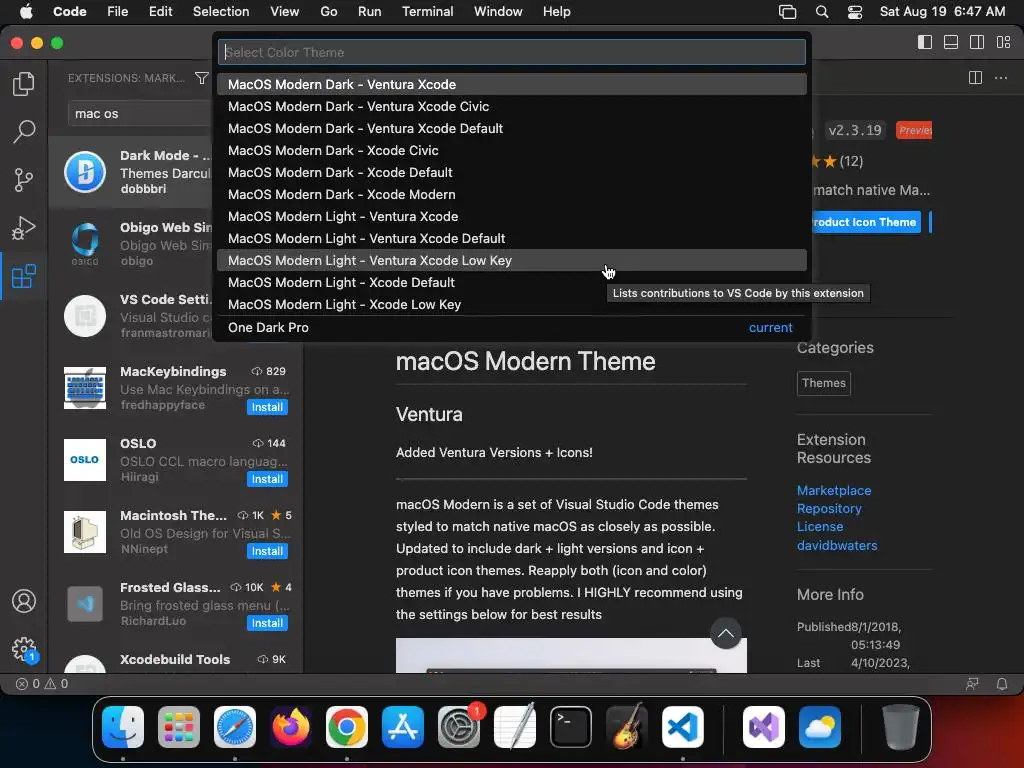
Task: Open the Selection menu
Action: [221, 12]
